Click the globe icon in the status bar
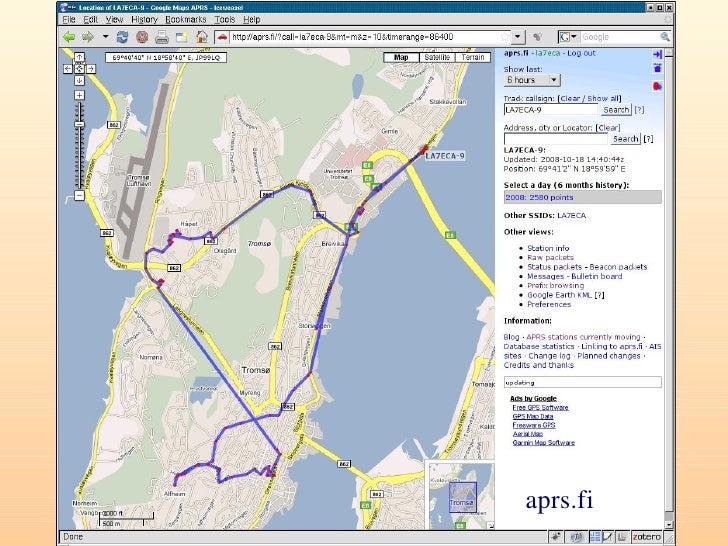 [576, 537]
